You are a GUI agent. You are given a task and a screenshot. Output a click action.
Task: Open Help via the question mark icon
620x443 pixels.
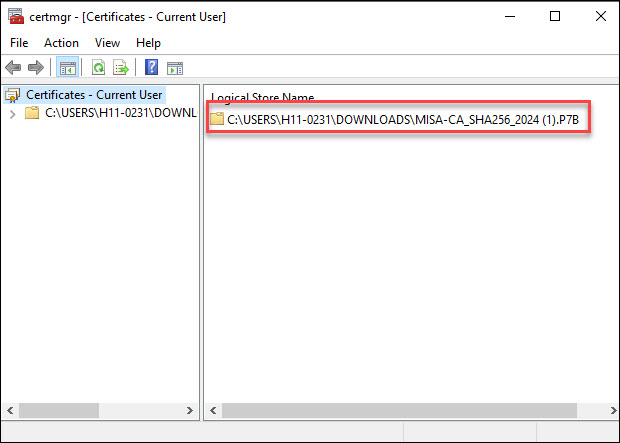click(152, 68)
